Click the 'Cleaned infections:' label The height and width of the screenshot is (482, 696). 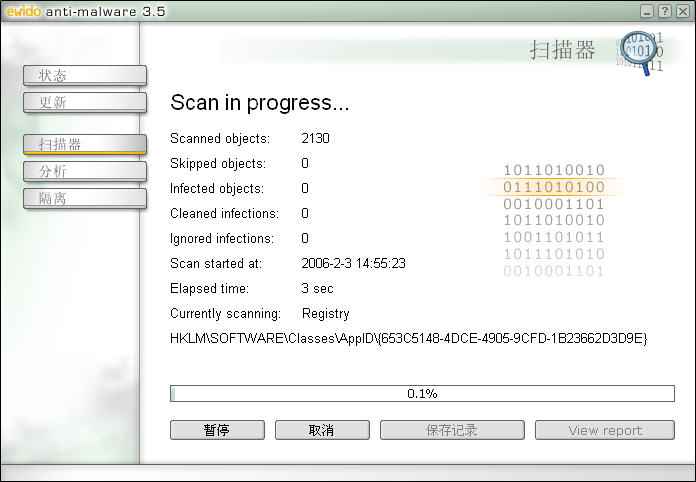224,213
